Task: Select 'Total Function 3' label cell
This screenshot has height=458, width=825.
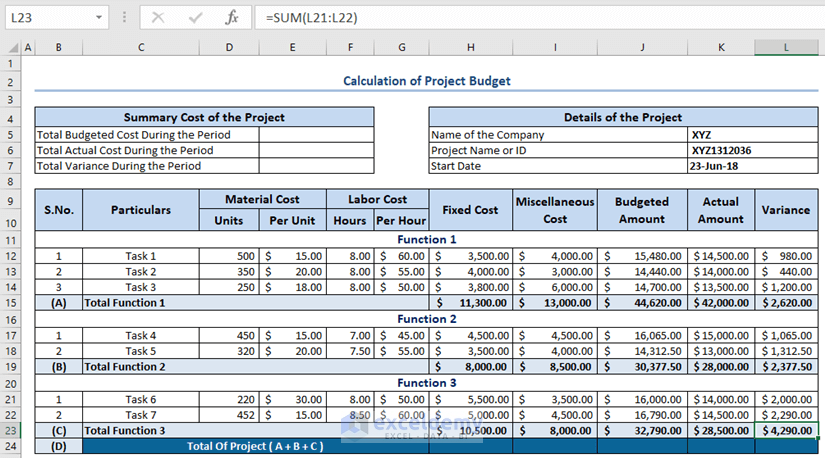Action: (x=256, y=431)
